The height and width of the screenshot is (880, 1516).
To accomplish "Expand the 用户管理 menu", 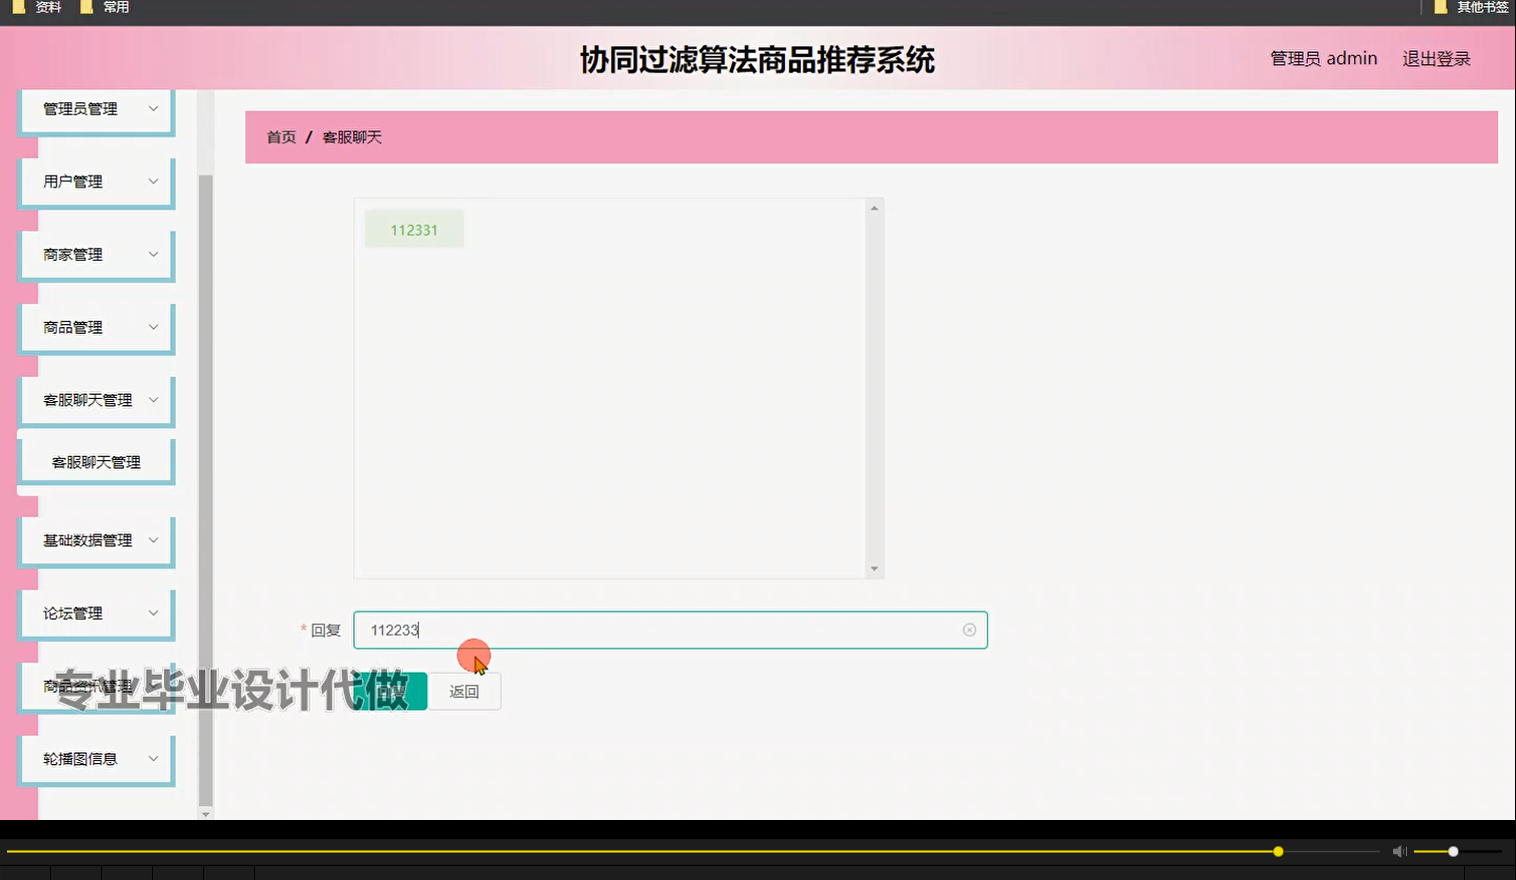I will point(96,181).
